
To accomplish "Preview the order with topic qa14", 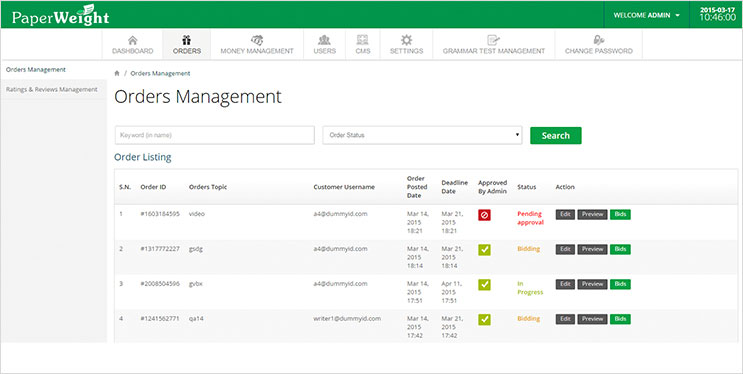I will (x=592, y=319).
